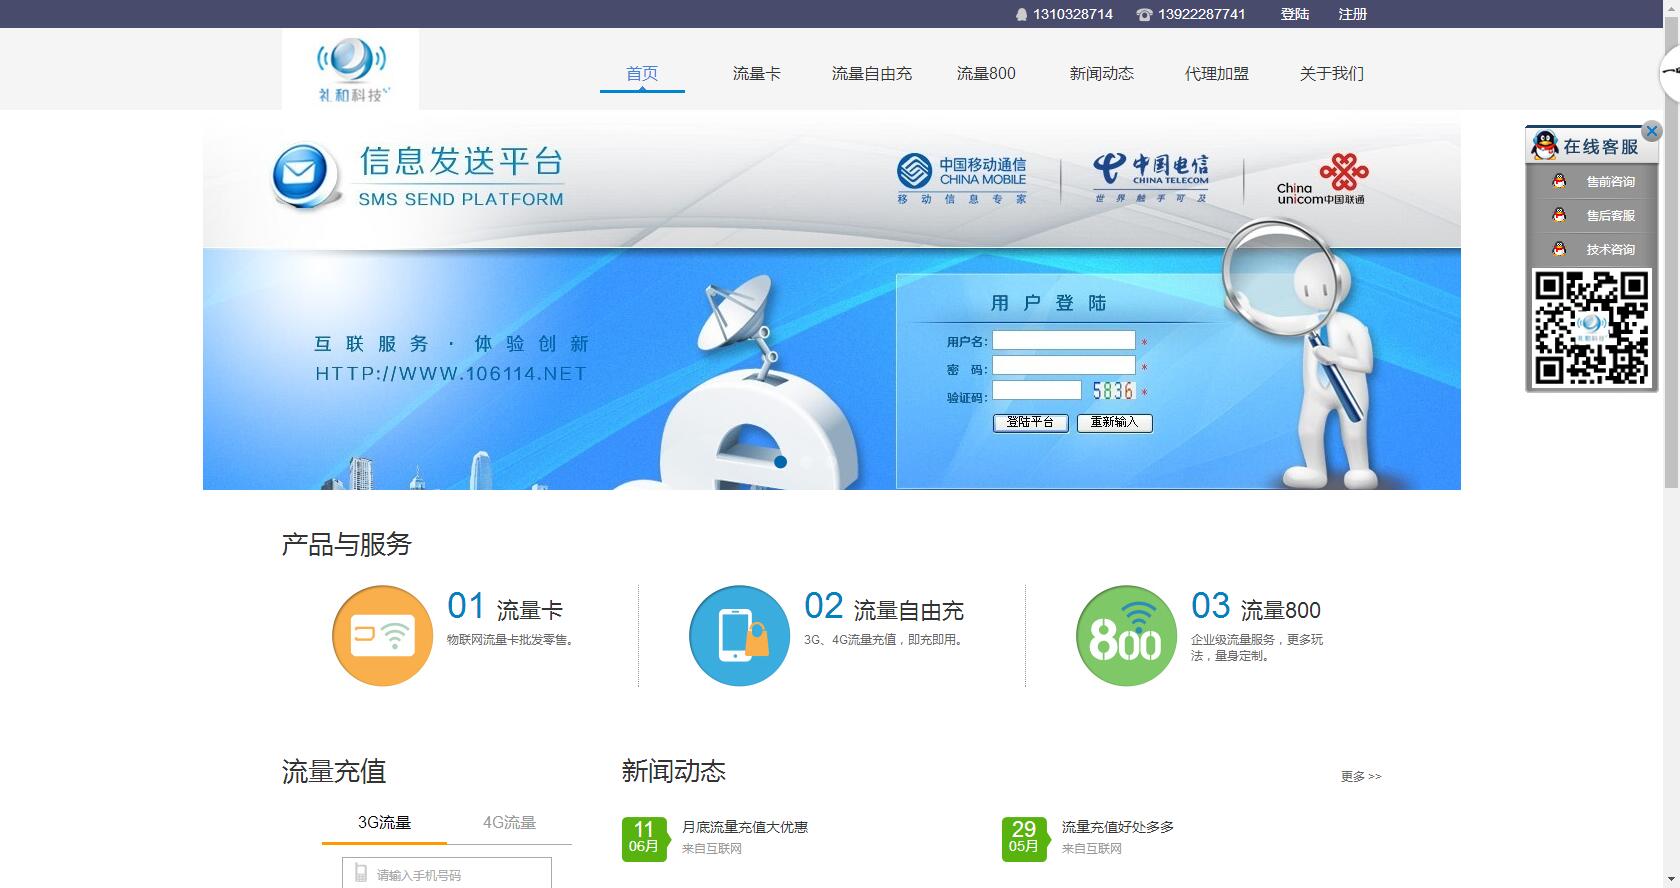Select the 3G流量 tab
Viewport: 1680px width, 888px height.
pyautogui.click(x=384, y=823)
